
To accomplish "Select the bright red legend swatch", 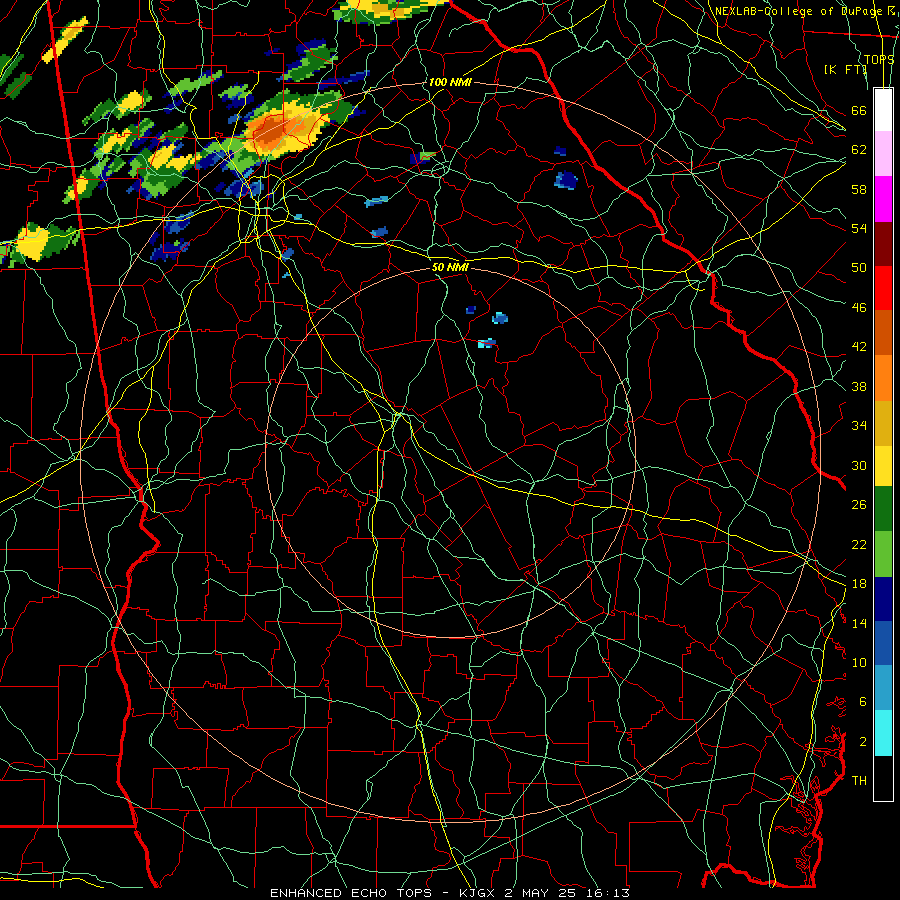I will (883, 288).
